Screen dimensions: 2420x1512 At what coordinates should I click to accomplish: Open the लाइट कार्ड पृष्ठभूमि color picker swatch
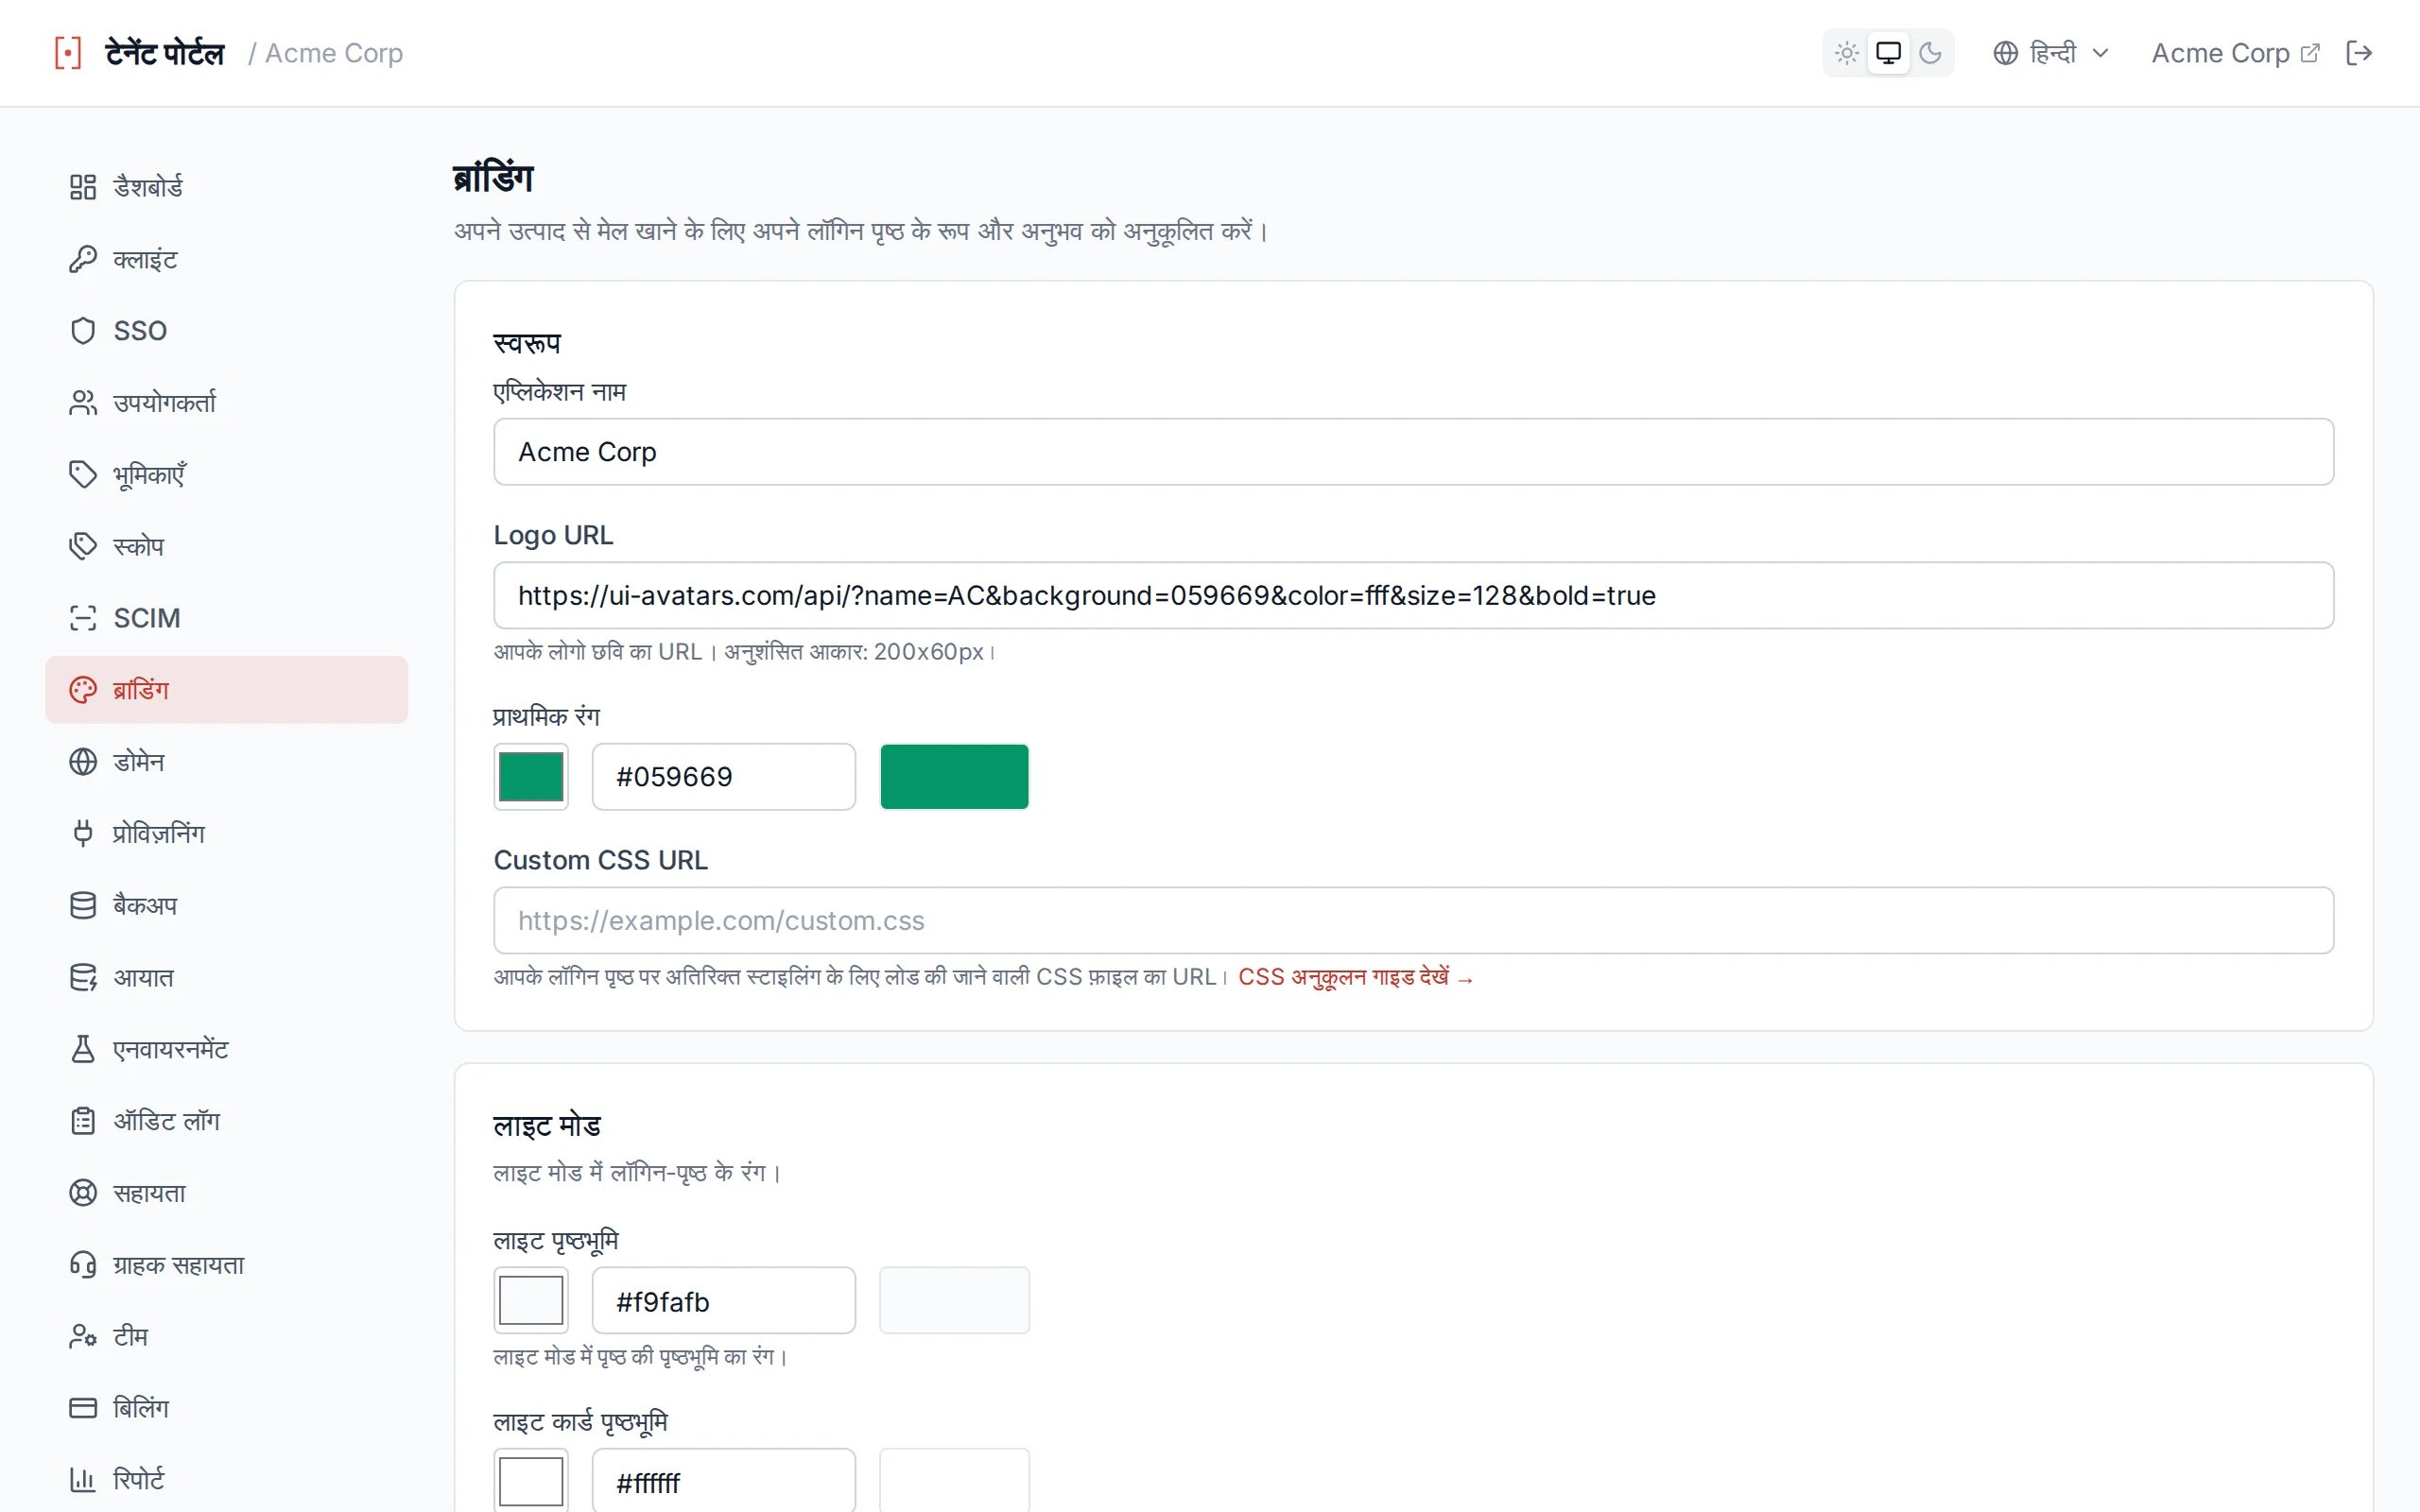[531, 1481]
